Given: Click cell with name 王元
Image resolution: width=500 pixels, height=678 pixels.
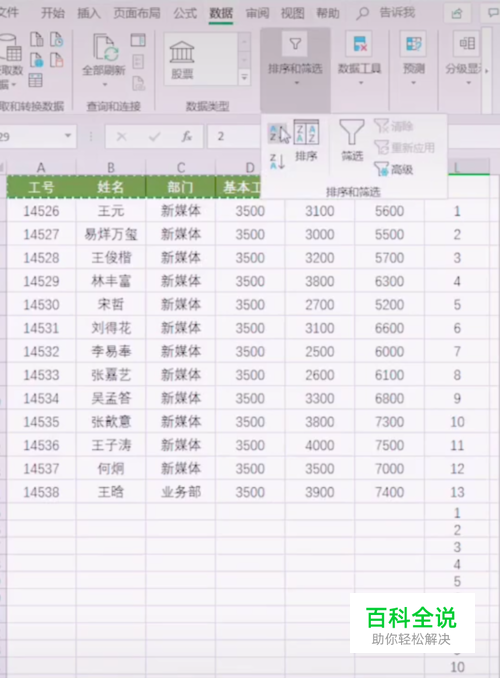Looking at the screenshot, I should [x=111, y=211].
